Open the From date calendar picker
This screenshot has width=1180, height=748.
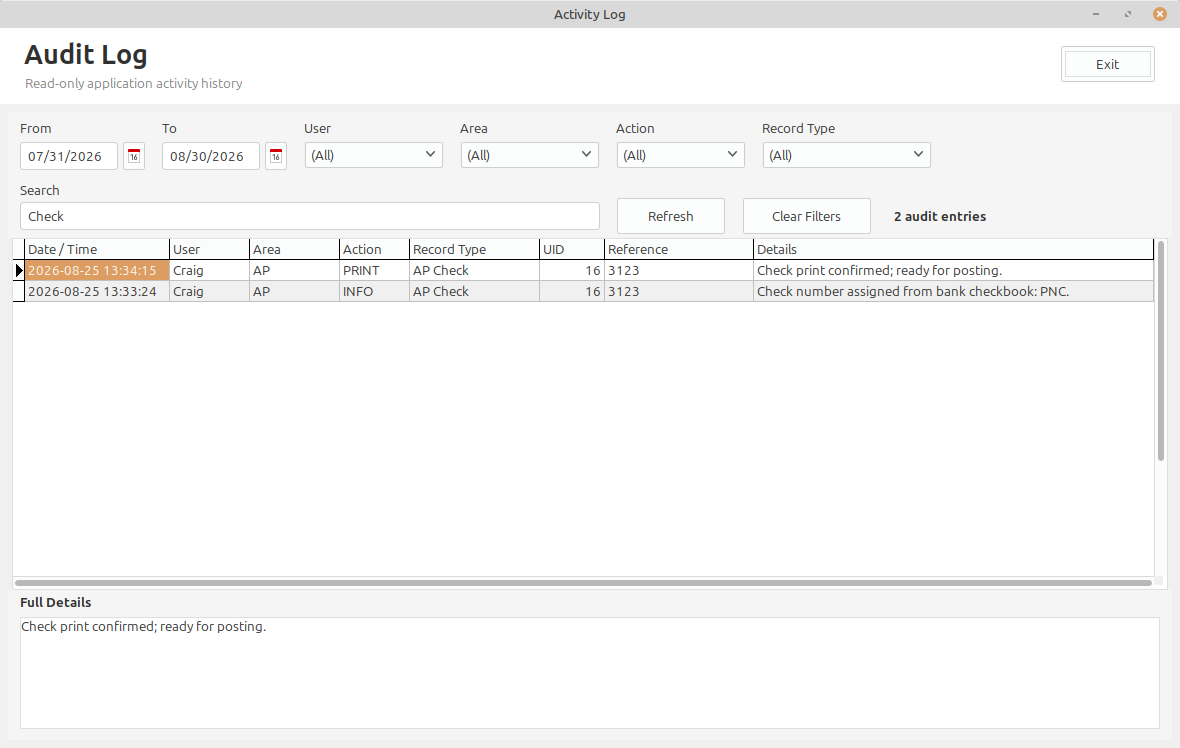[x=134, y=156]
